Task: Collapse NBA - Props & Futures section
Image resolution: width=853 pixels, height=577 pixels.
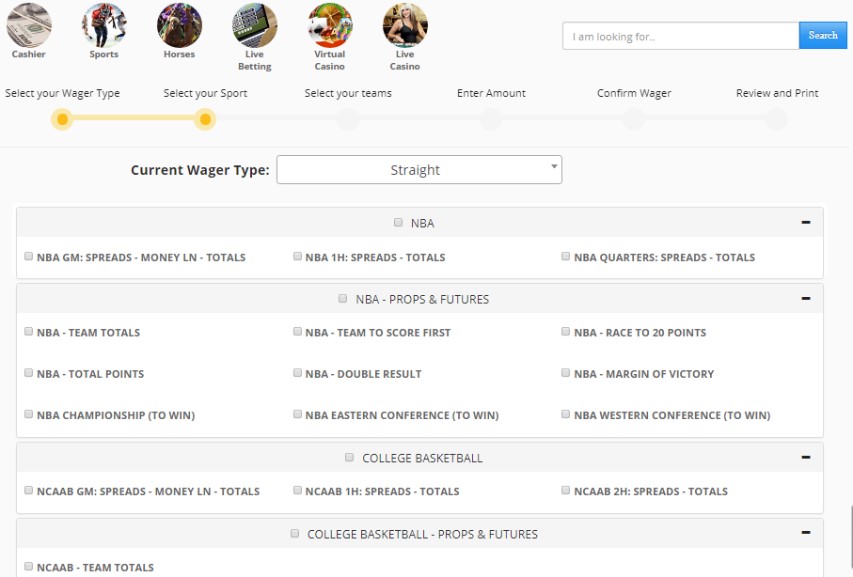Action: coord(805,298)
